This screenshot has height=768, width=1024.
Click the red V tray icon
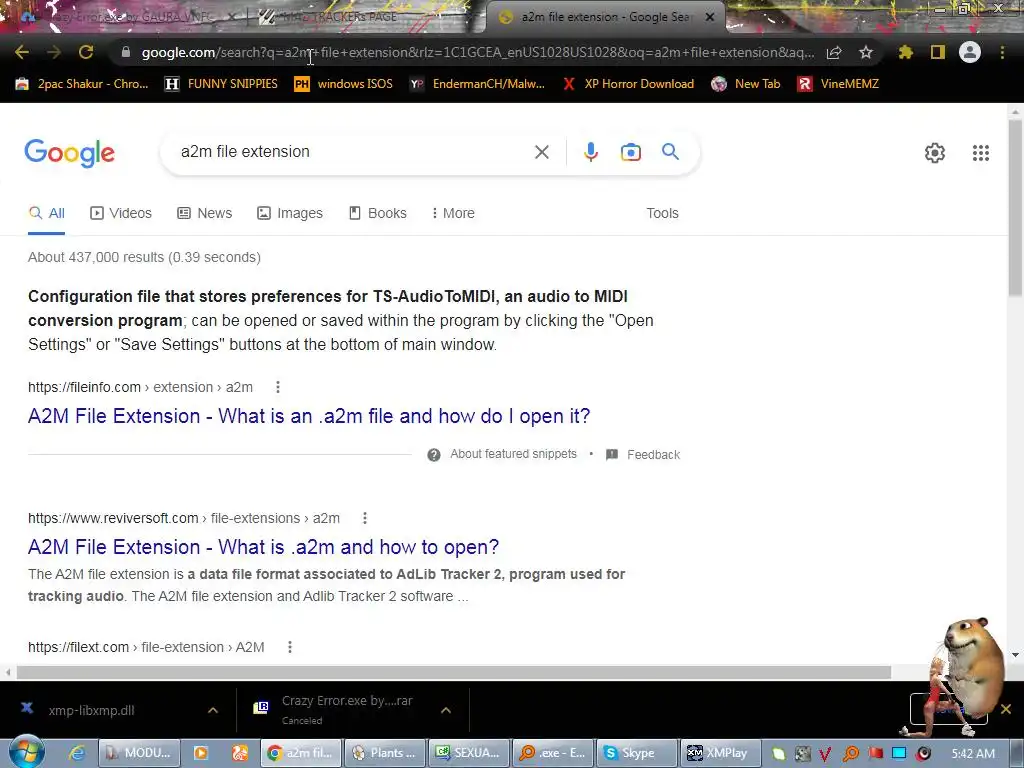point(825,754)
